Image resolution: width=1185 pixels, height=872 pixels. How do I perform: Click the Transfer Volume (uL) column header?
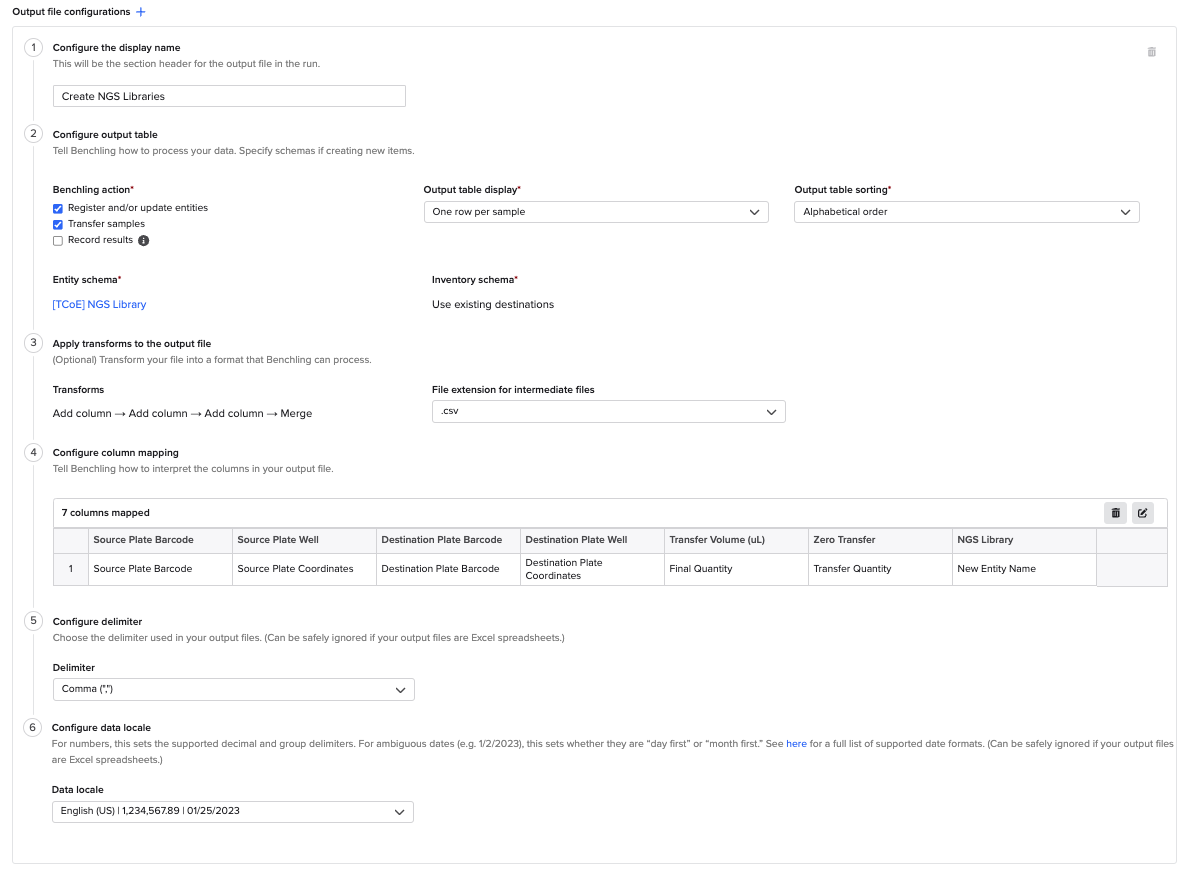[736, 540]
